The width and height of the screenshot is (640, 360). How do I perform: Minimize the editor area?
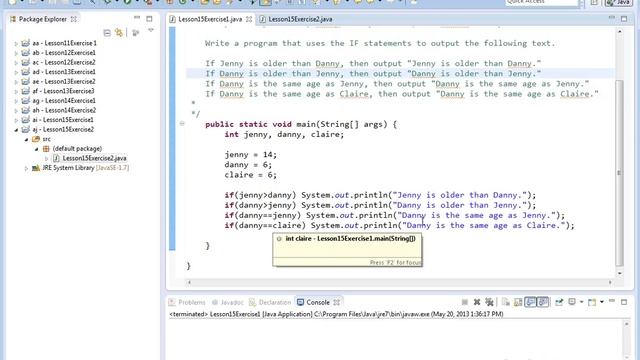point(612,18)
